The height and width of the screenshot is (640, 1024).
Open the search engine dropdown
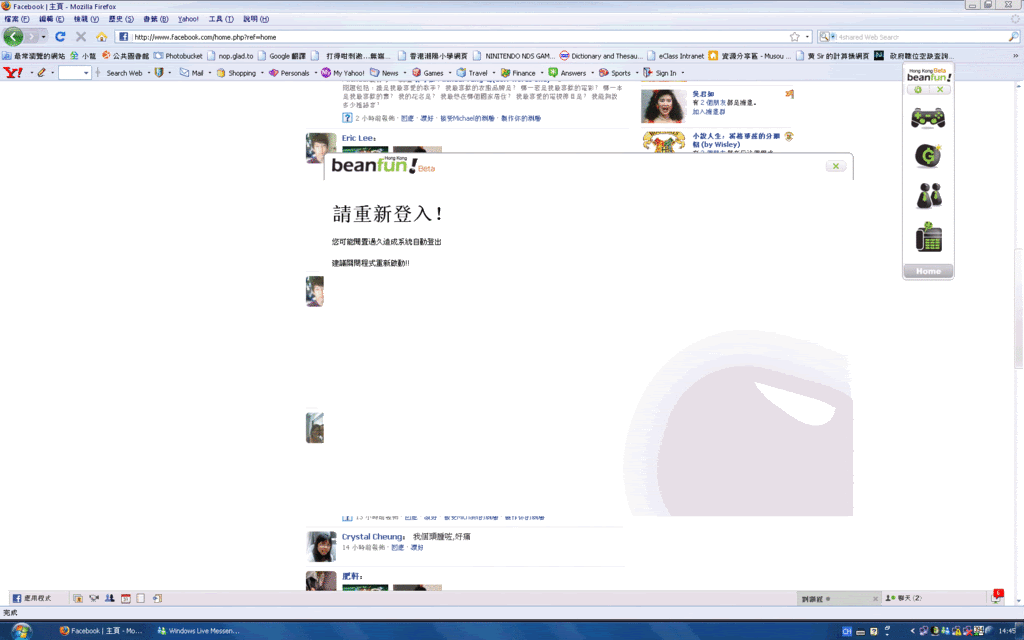(827, 37)
